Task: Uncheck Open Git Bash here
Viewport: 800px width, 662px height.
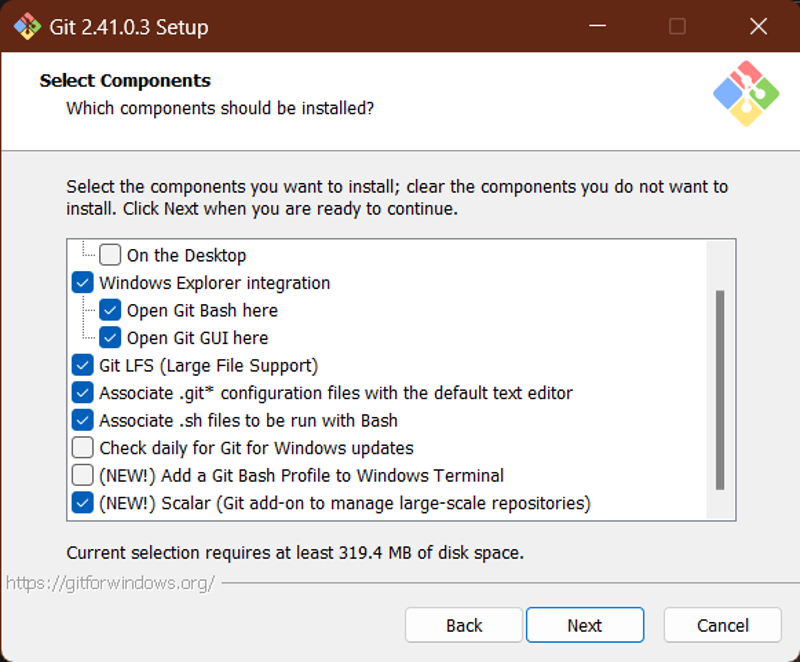Action: pyautogui.click(x=110, y=310)
